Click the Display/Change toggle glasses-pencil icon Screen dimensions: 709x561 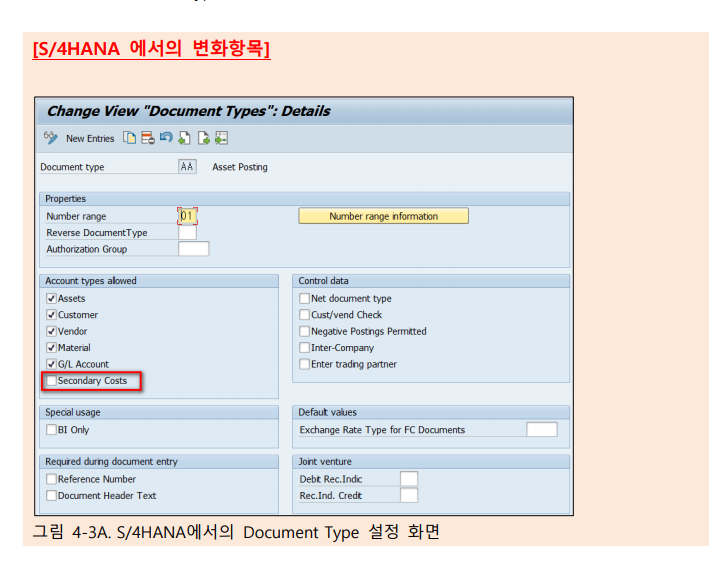coord(51,137)
